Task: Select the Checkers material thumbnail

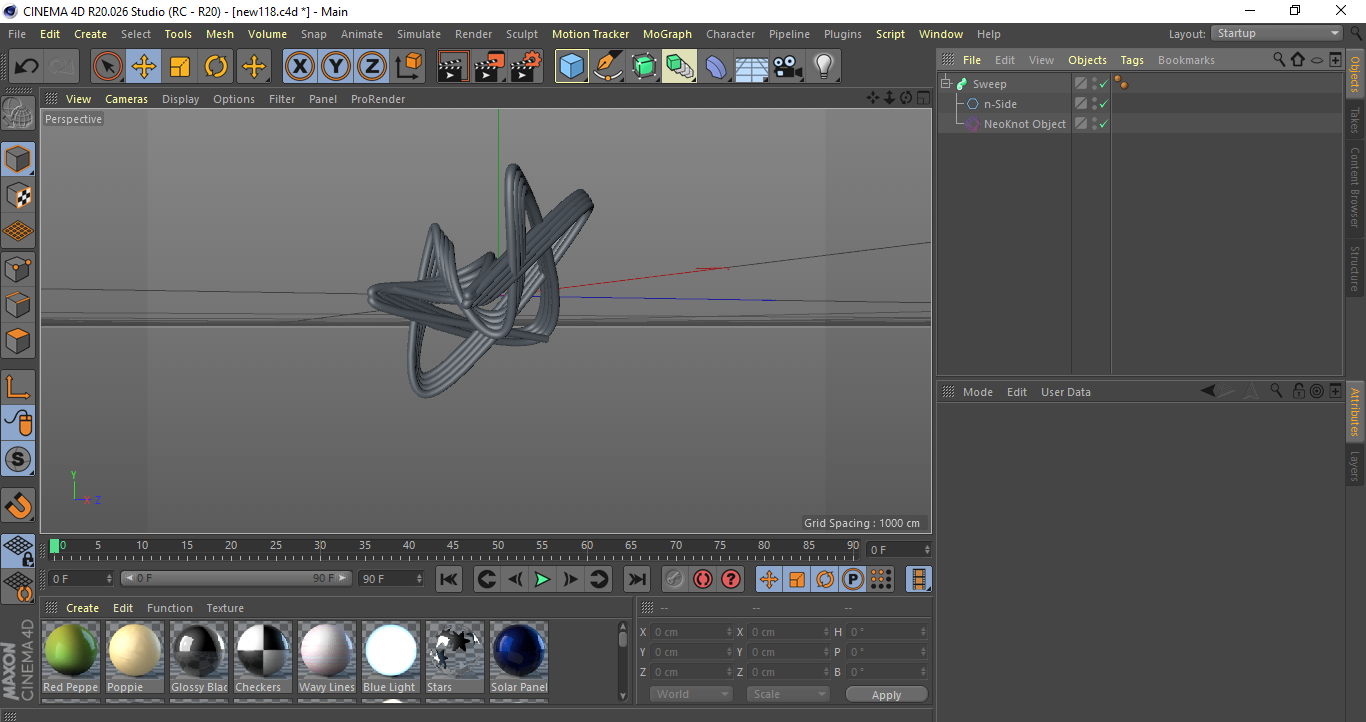Action: click(x=263, y=658)
